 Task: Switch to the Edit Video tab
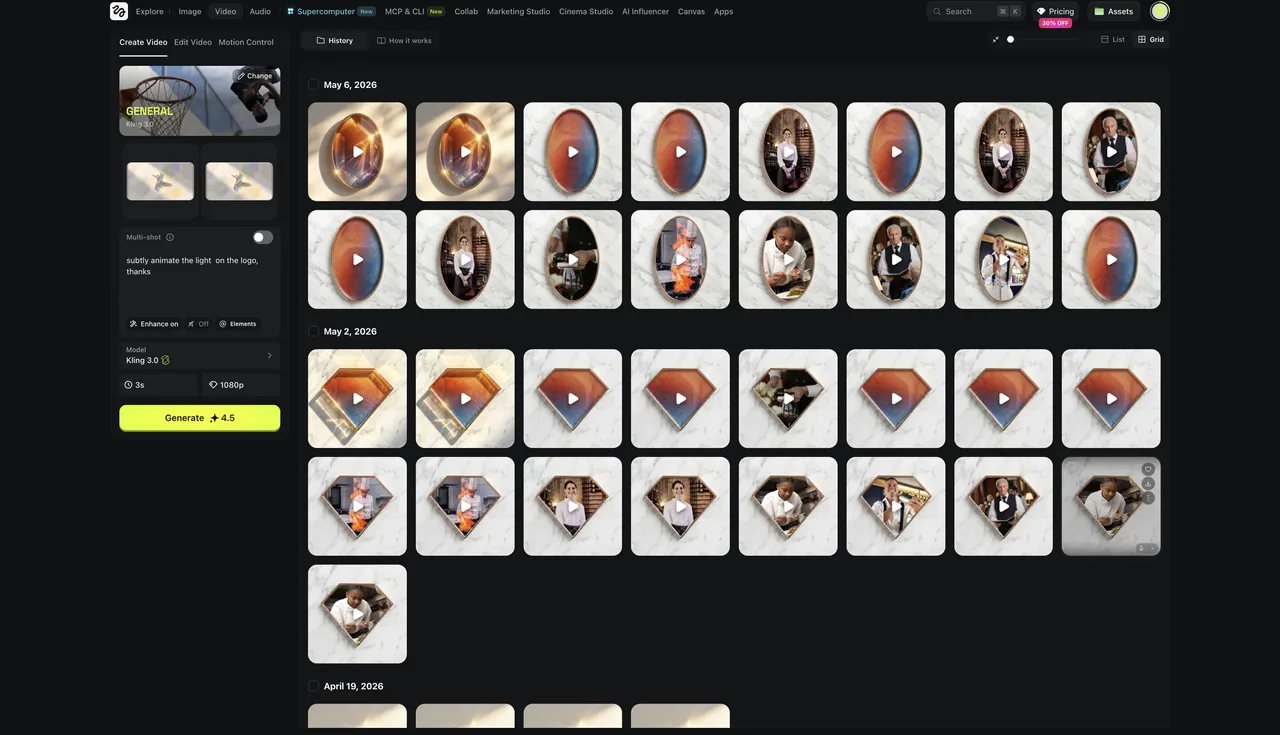tap(193, 42)
